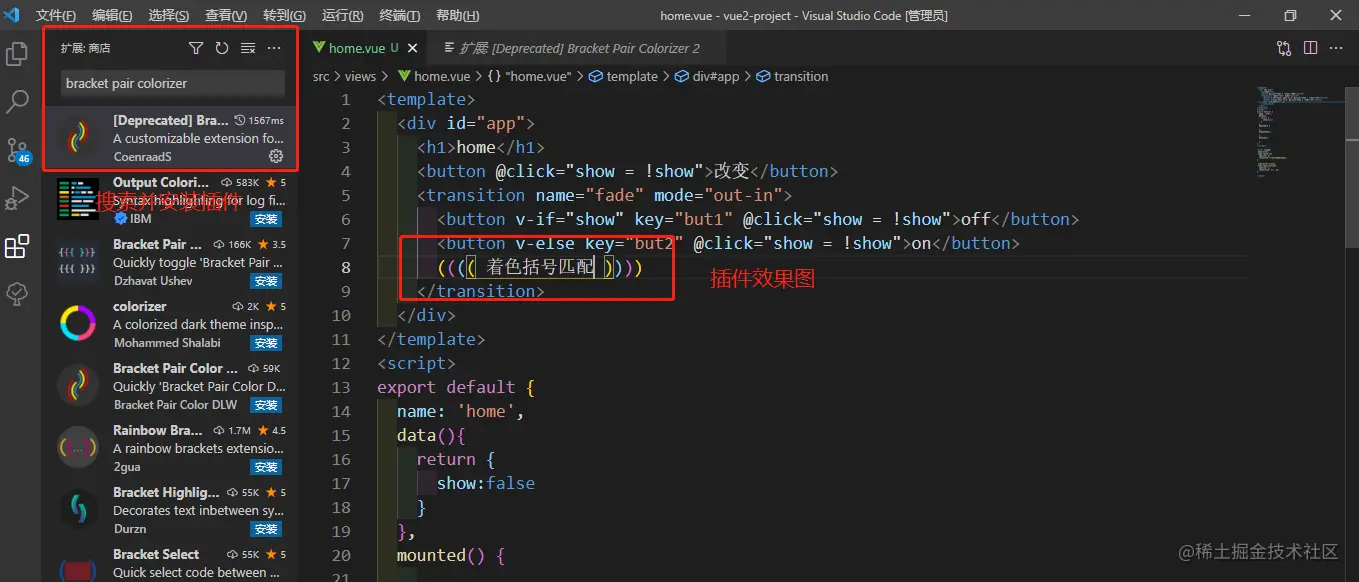Open 终端(T) menu

click(400, 16)
